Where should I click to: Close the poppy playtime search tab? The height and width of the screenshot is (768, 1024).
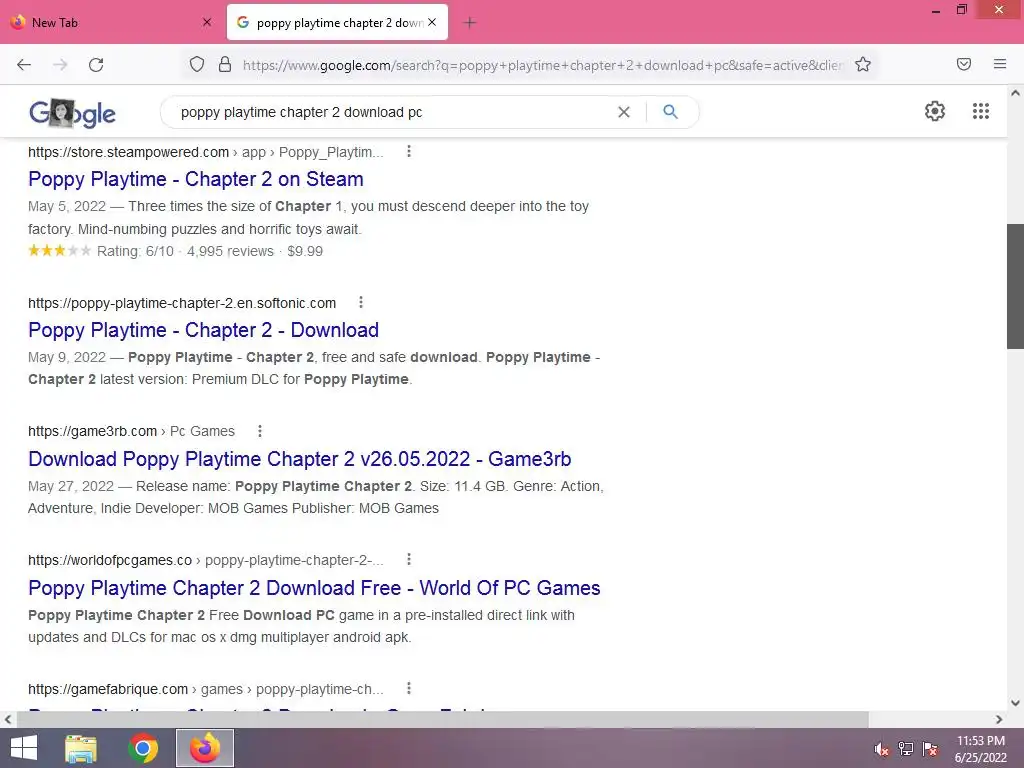click(432, 22)
